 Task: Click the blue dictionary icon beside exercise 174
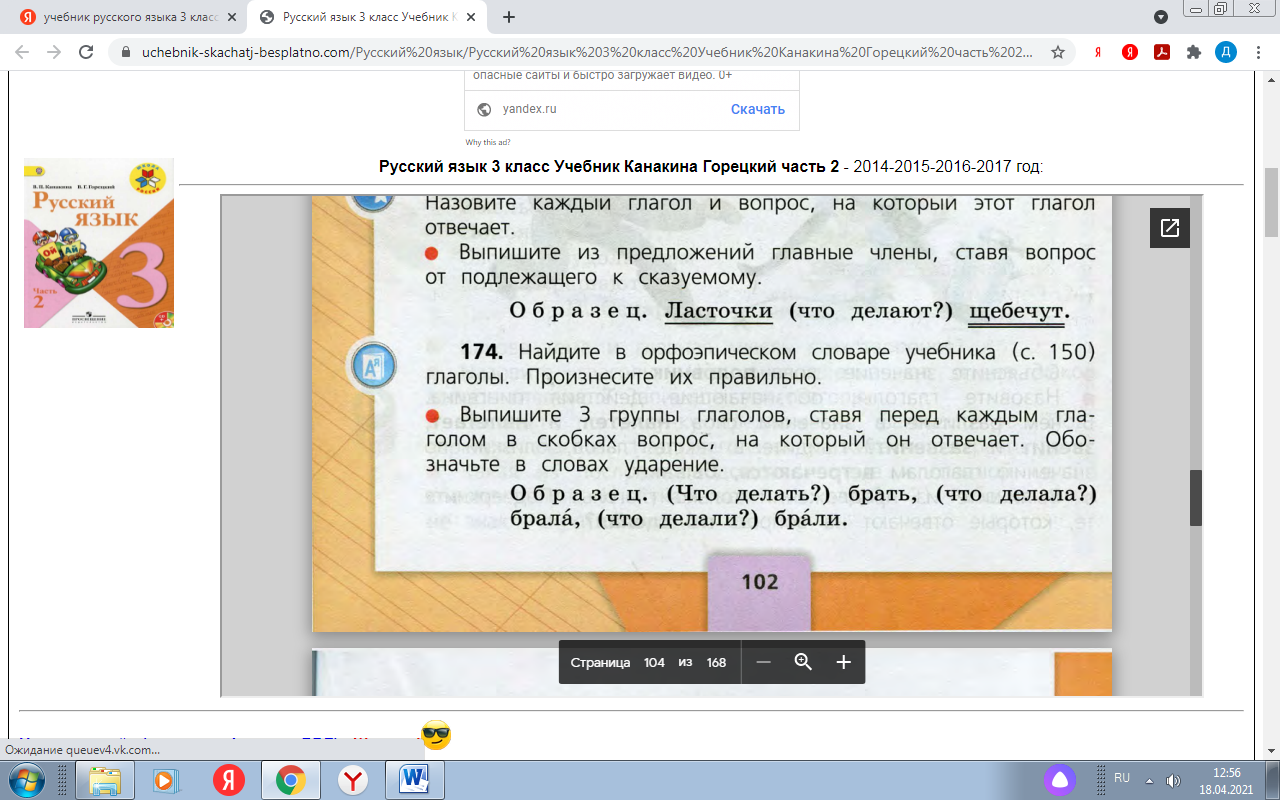[x=371, y=366]
